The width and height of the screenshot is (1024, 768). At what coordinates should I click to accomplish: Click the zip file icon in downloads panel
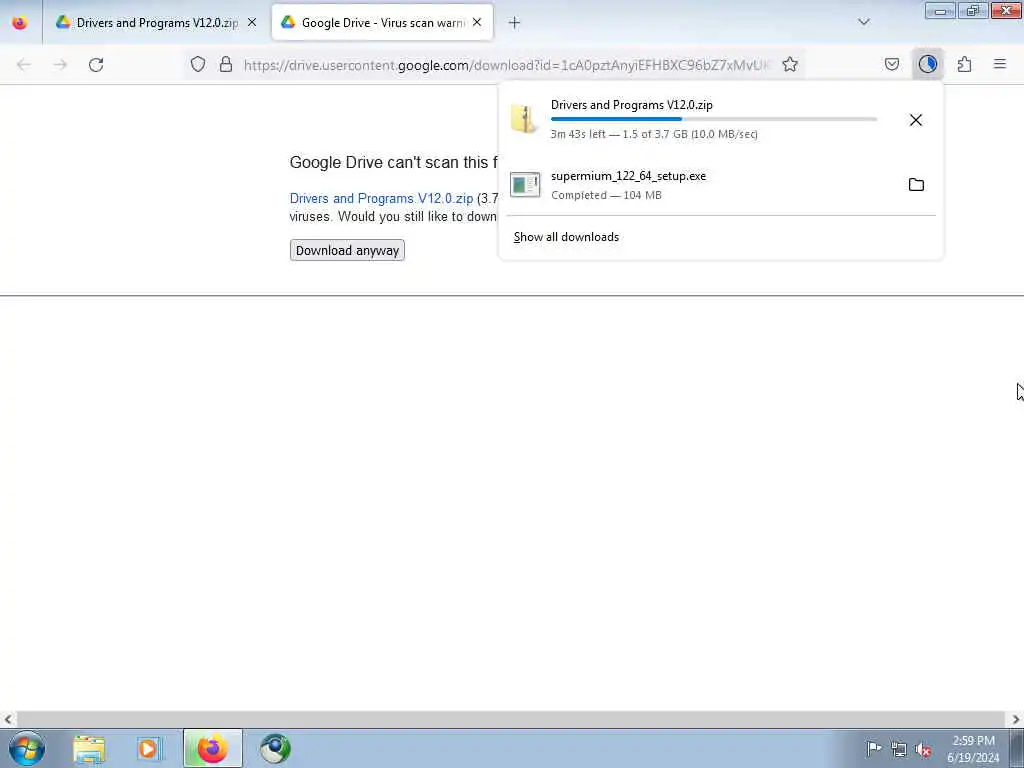click(524, 120)
